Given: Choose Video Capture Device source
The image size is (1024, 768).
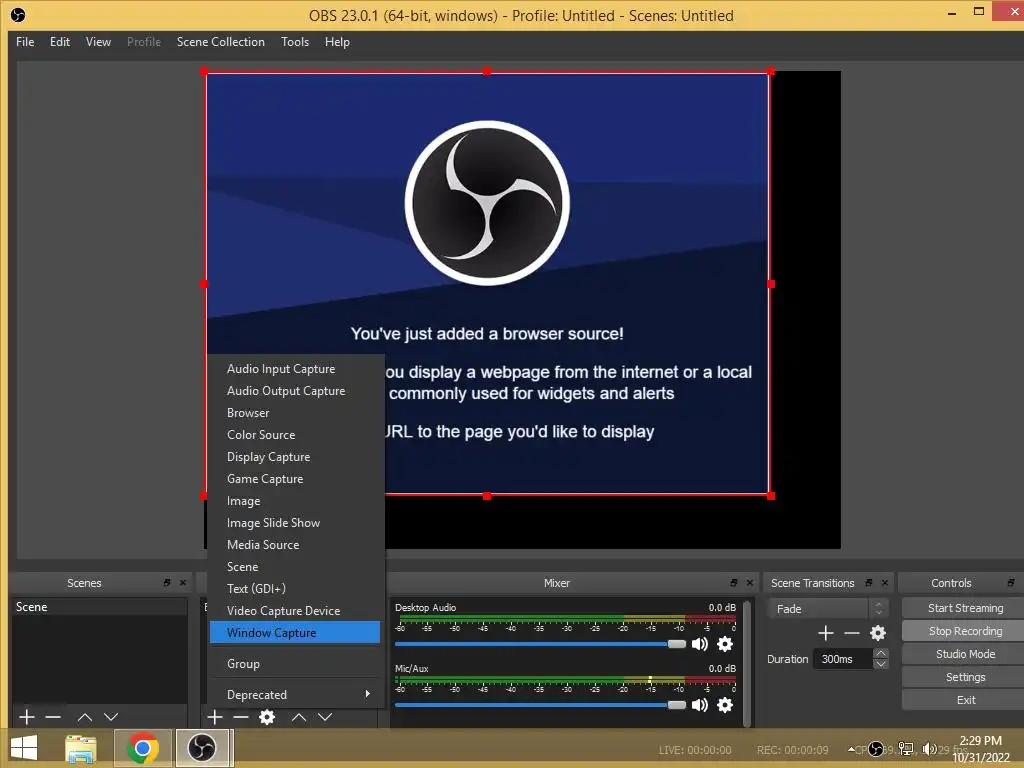Looking at the screenshot, I should coord(295,611).
